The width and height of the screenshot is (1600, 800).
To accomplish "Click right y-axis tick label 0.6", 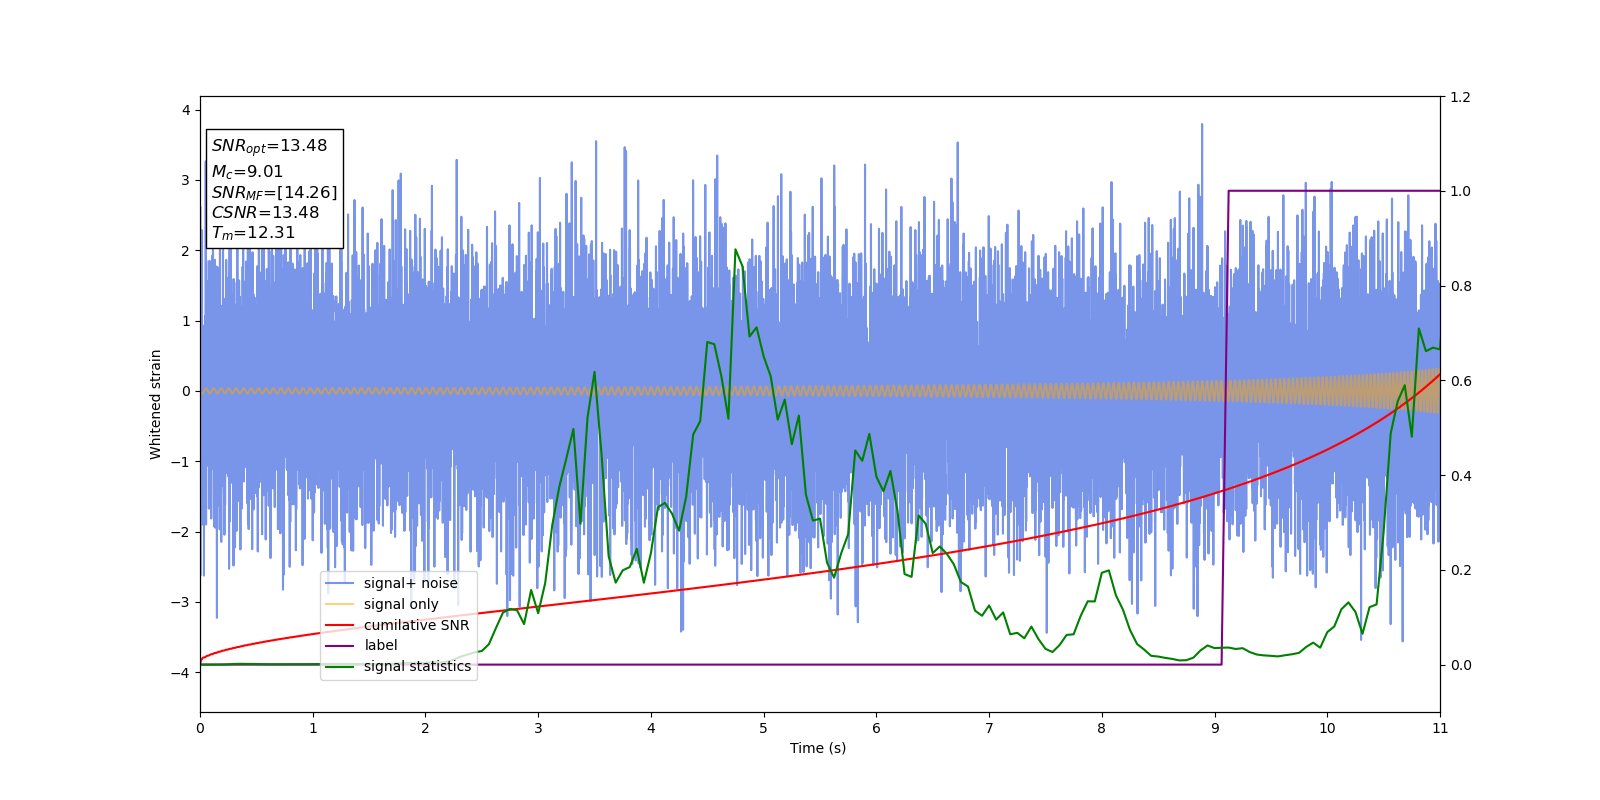I will pos(1461,381).
